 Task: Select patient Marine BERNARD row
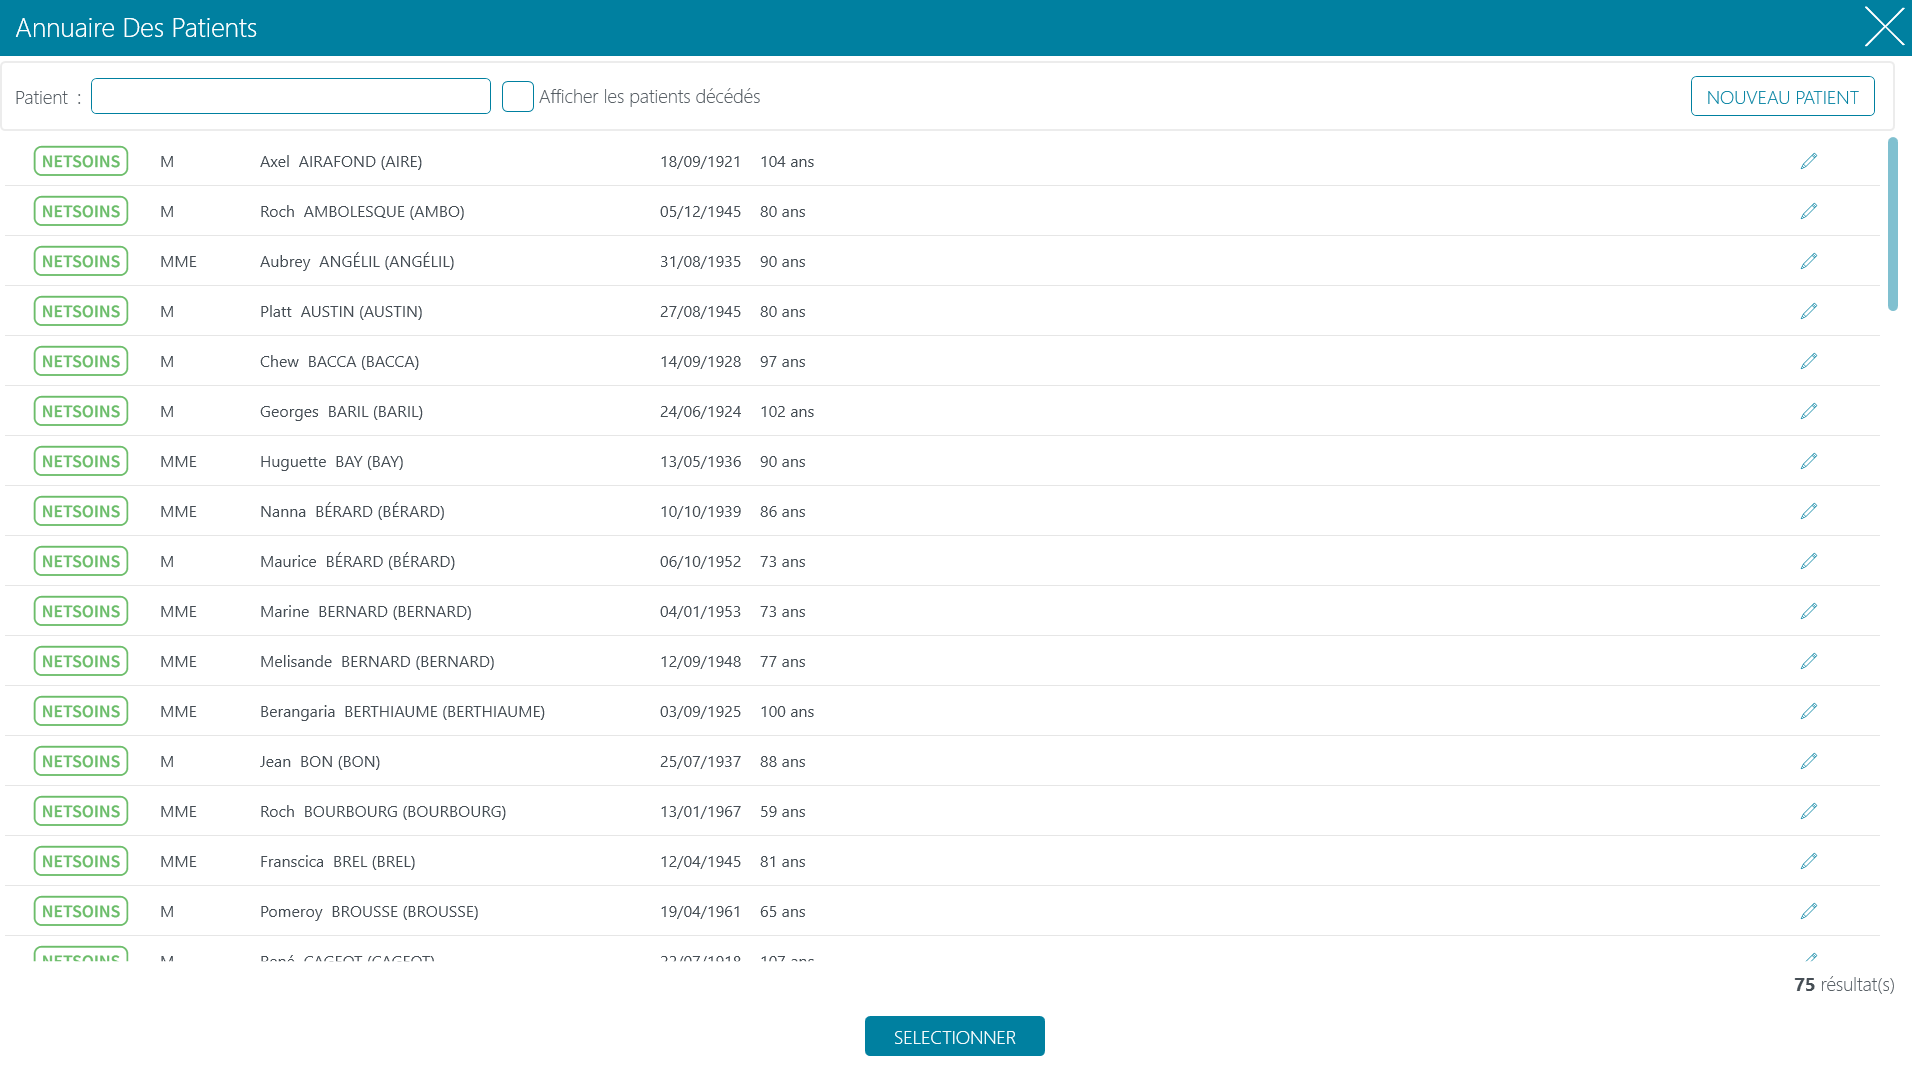coord(942,611)
